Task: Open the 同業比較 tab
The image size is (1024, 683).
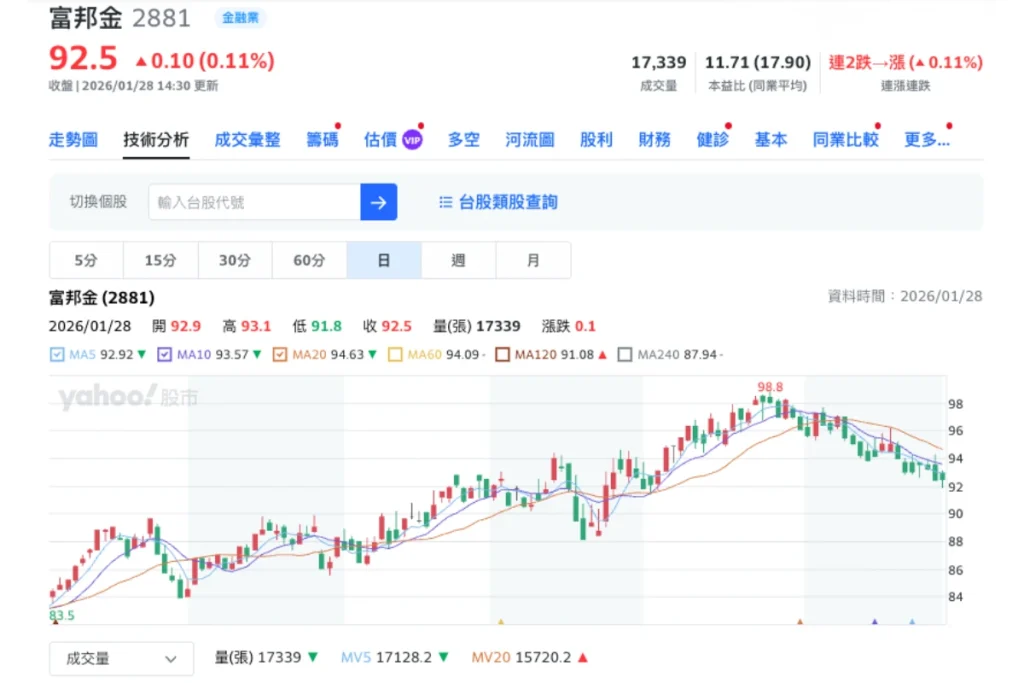Action: click(x=845, y=140)
